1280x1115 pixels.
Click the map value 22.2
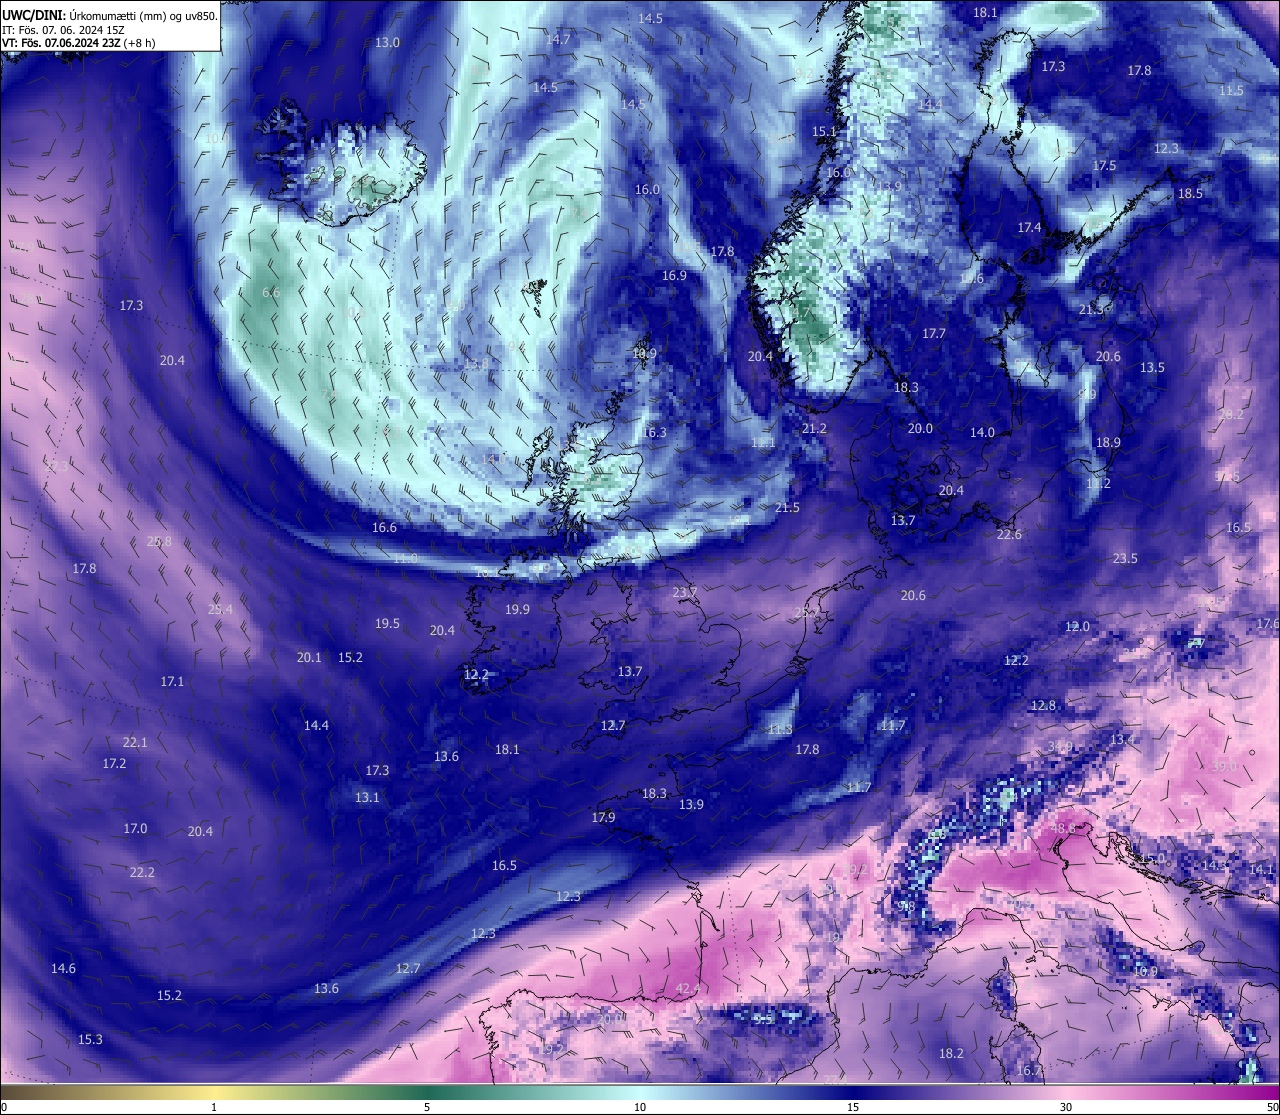[x=142, y=872]
